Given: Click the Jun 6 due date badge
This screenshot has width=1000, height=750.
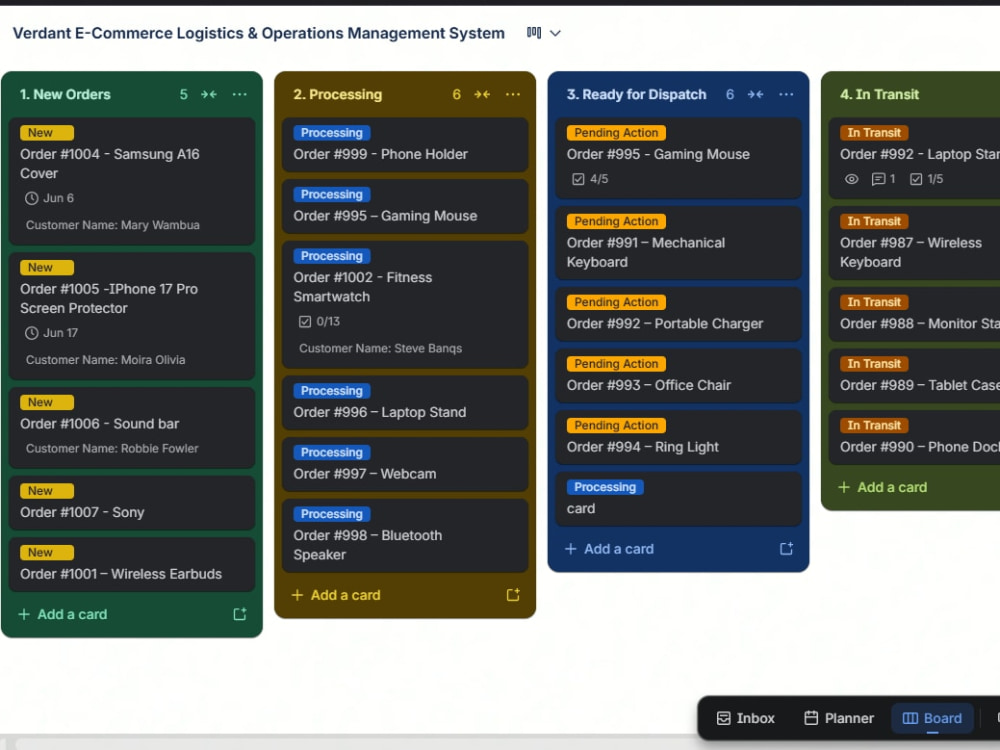Looking at the screenshot, I should (x=50, y=198).
